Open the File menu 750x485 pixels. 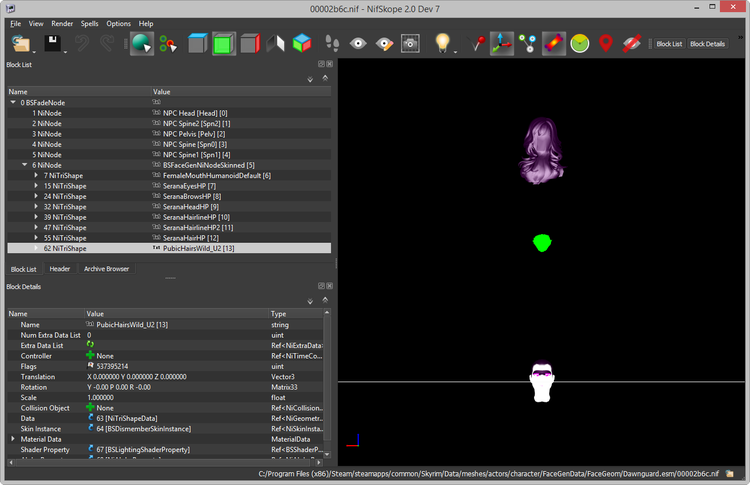point(15,23)
